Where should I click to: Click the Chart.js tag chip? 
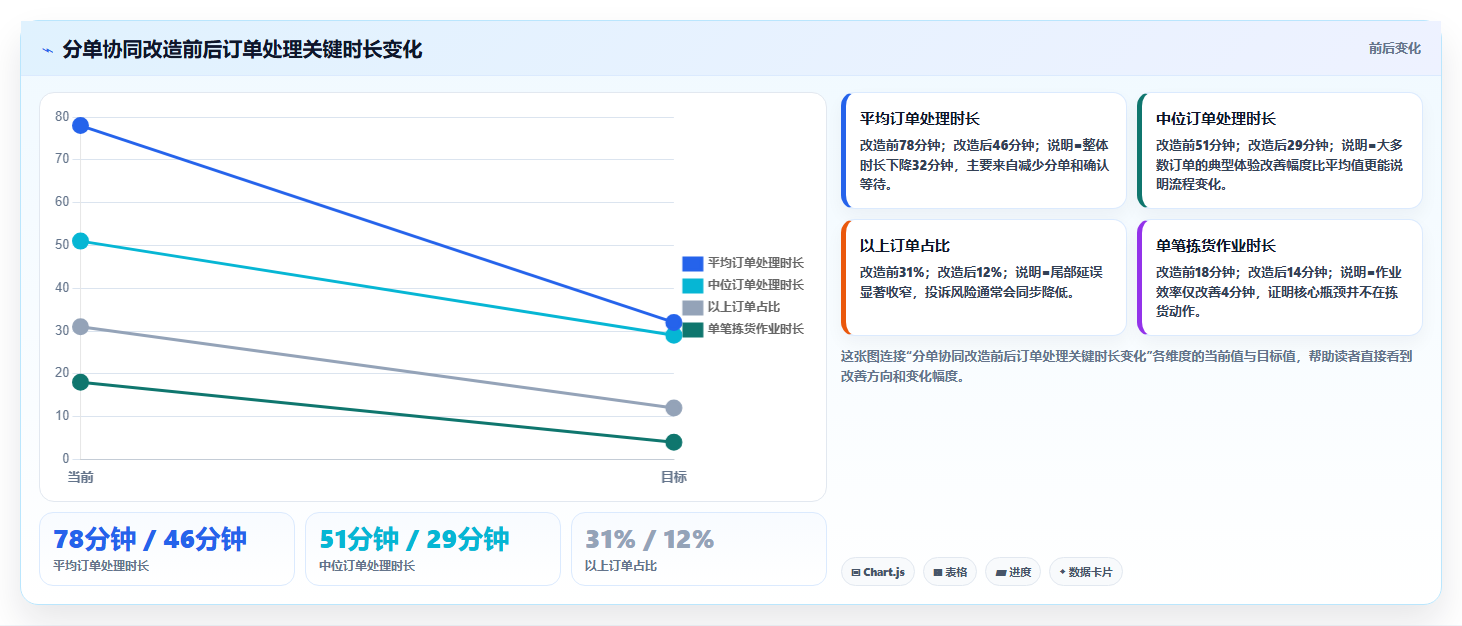point(878,572)
